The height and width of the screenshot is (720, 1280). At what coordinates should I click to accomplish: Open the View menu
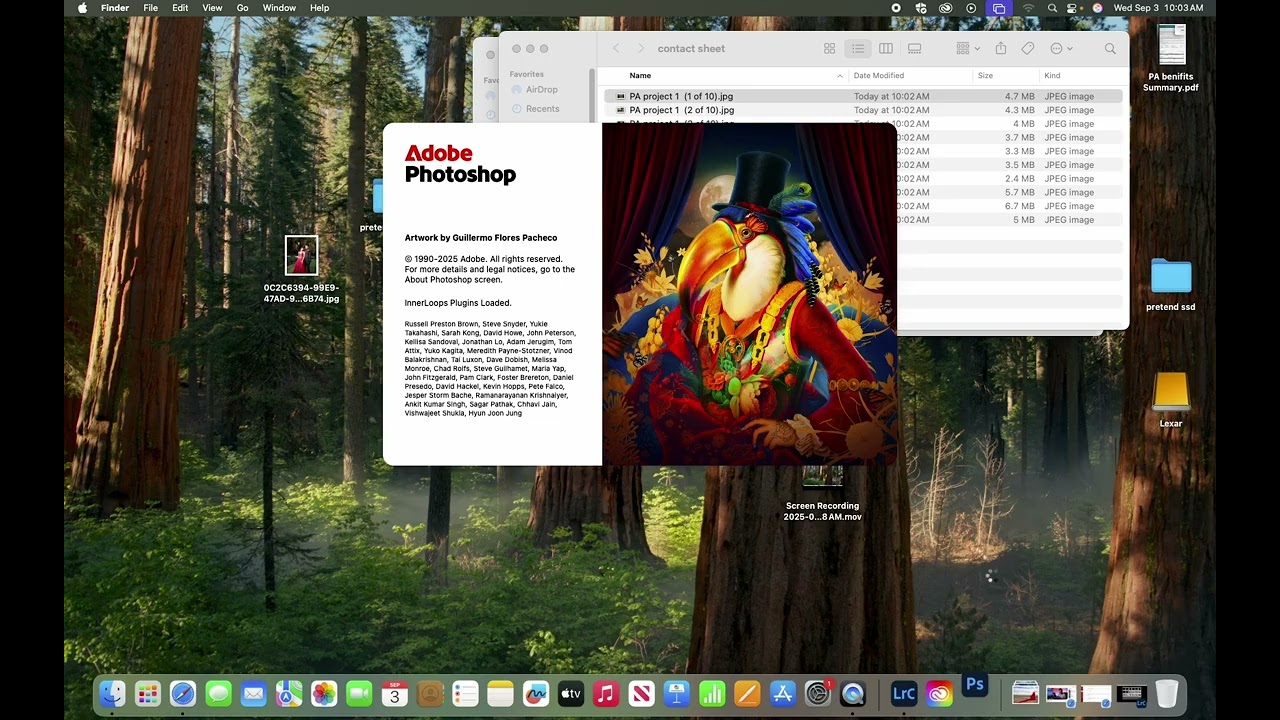(x=213, y=8)
